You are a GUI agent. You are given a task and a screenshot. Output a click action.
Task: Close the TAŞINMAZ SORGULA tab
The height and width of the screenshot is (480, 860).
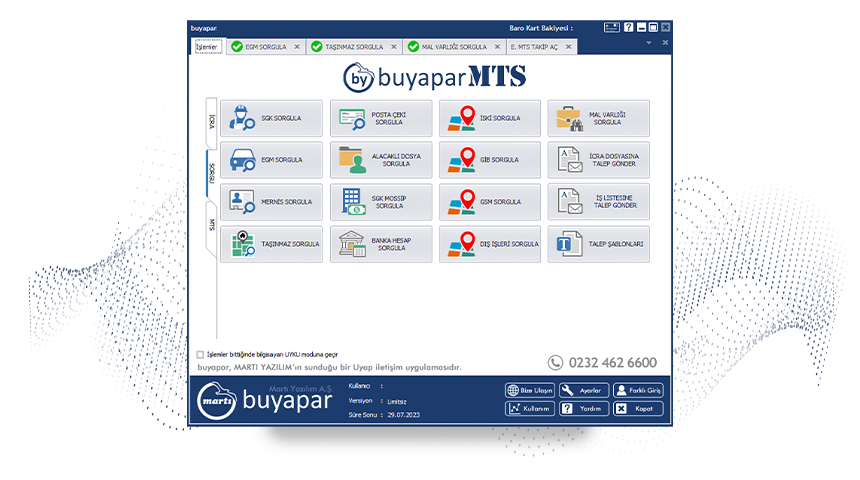coord(394,47)
